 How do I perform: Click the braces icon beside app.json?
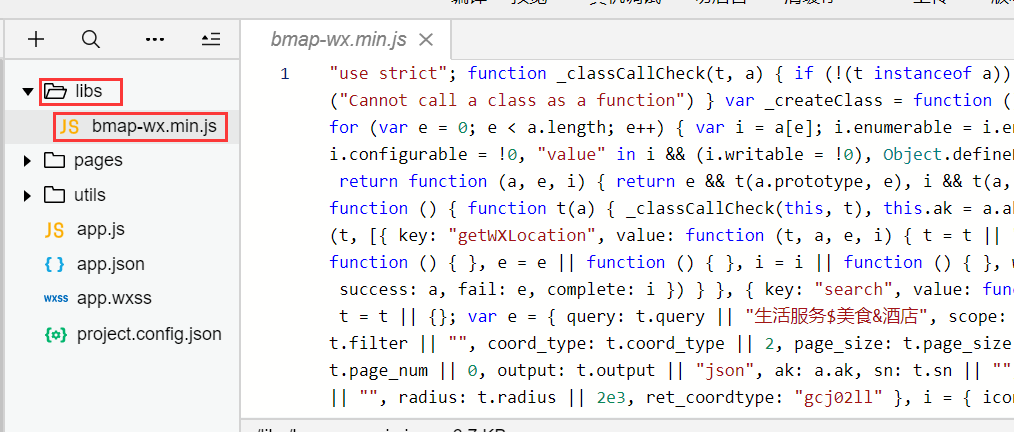click(x=54, y=265)
